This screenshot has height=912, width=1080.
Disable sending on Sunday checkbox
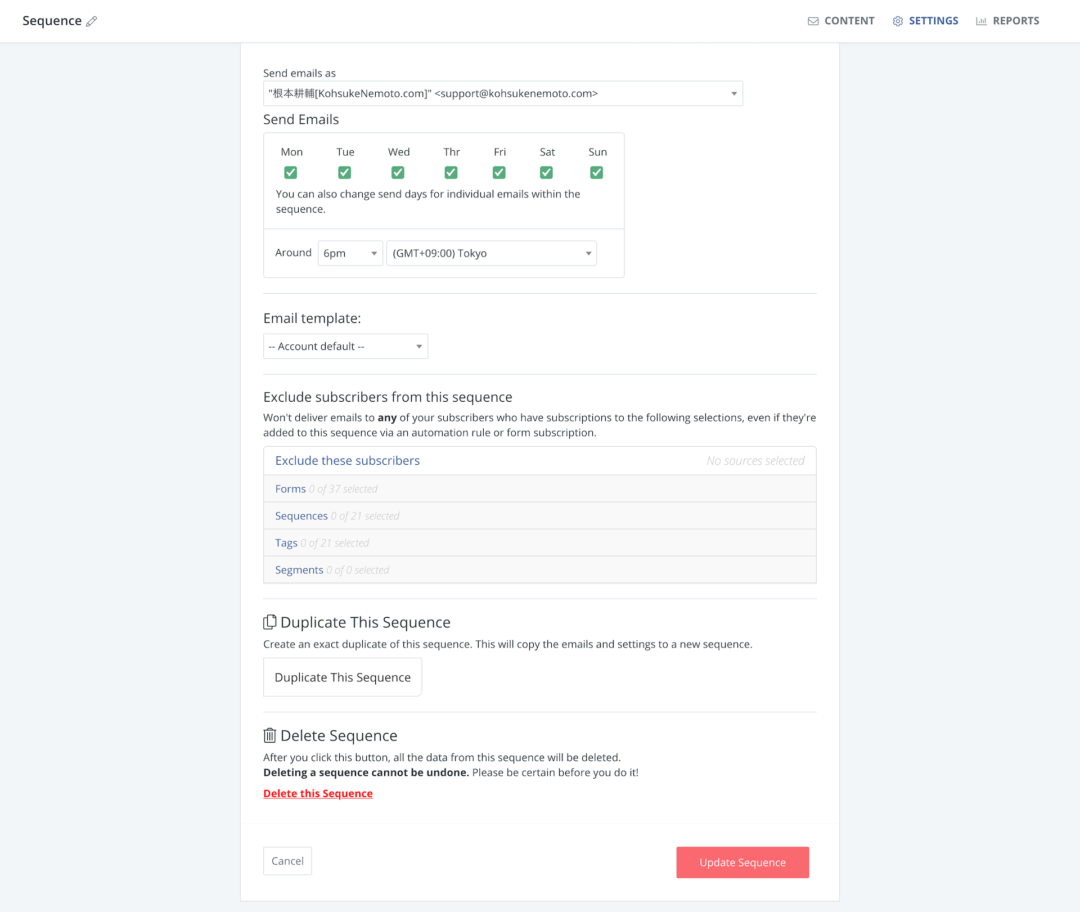click(597, 172)
